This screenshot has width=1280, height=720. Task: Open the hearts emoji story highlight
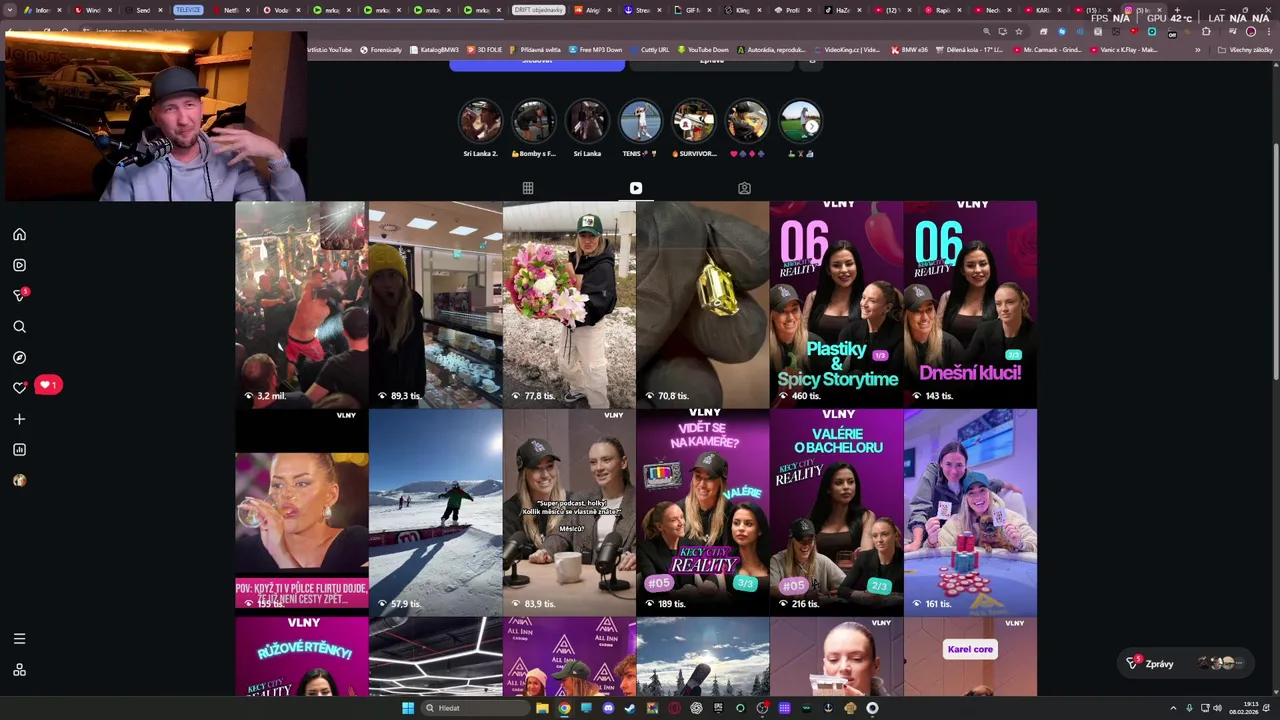point(747,129)
